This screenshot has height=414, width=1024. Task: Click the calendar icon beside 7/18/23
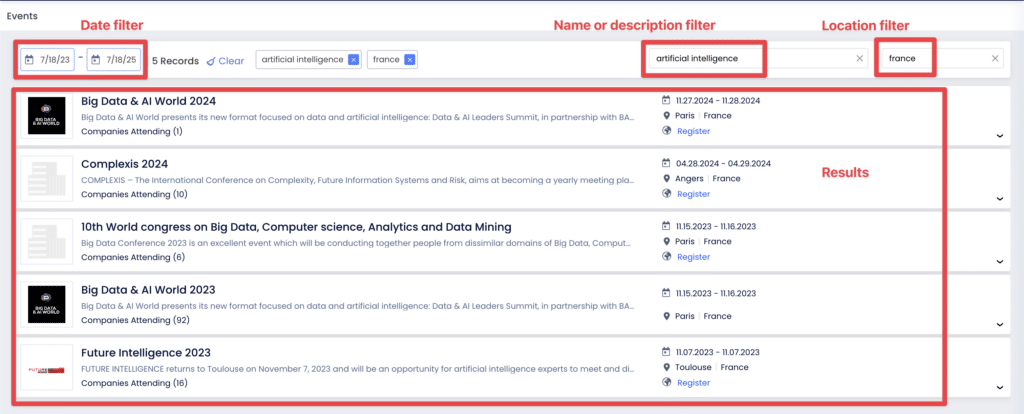click(29, 59)
